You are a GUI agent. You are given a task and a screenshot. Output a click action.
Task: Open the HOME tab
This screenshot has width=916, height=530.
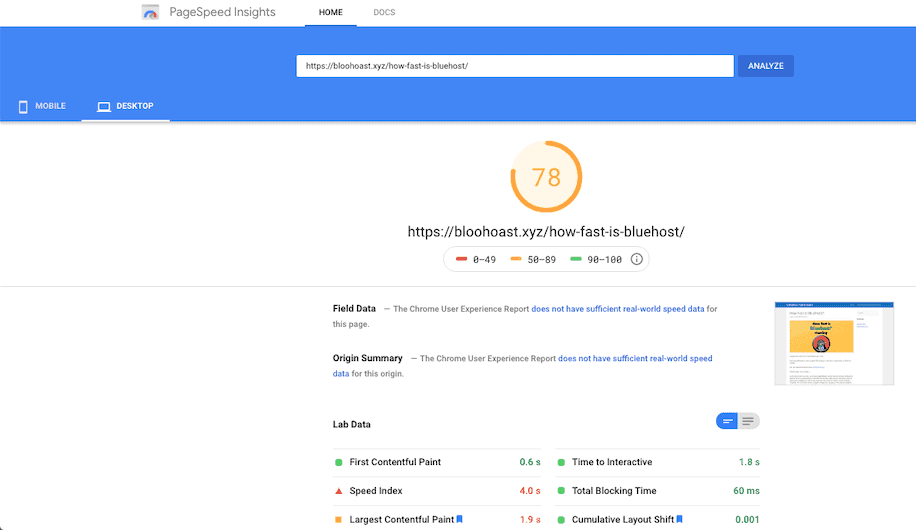click(x=330, y=13)
